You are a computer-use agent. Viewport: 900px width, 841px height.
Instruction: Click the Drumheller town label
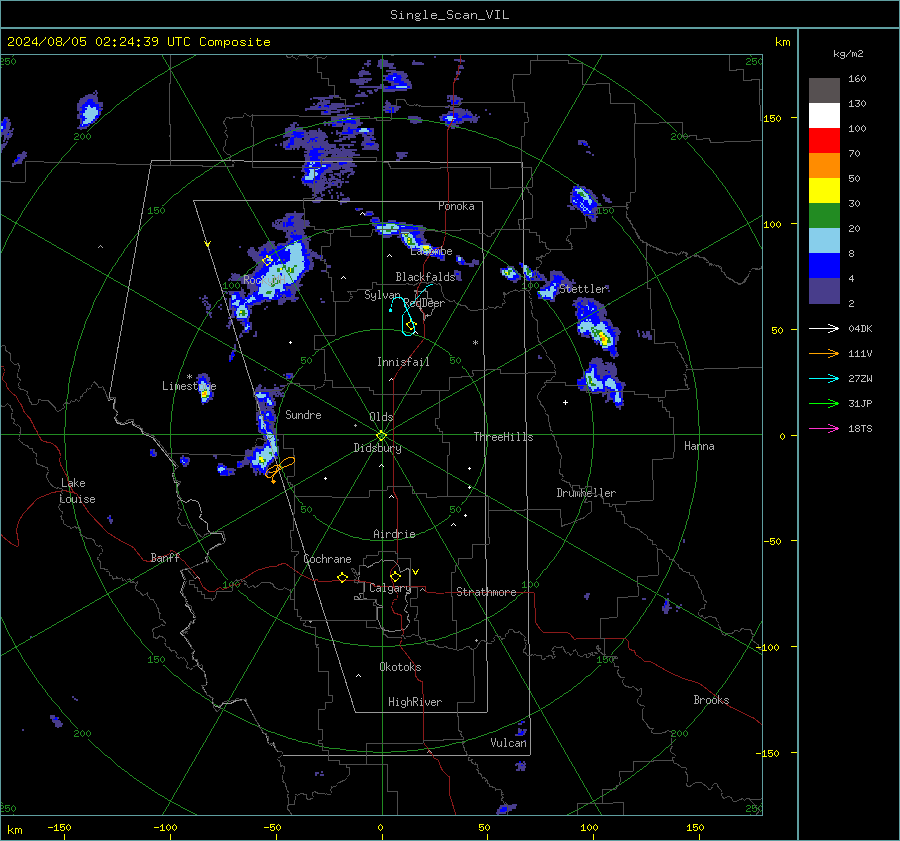tap(585, 493)
